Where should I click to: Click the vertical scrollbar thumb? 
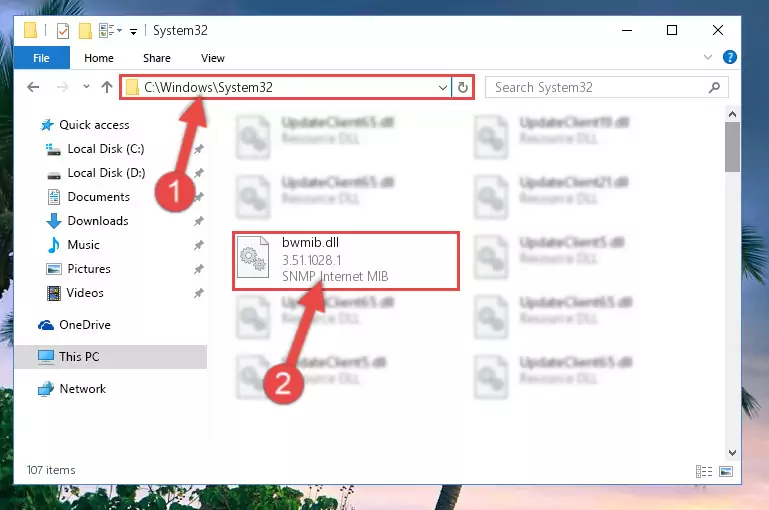tap(732, 147)
